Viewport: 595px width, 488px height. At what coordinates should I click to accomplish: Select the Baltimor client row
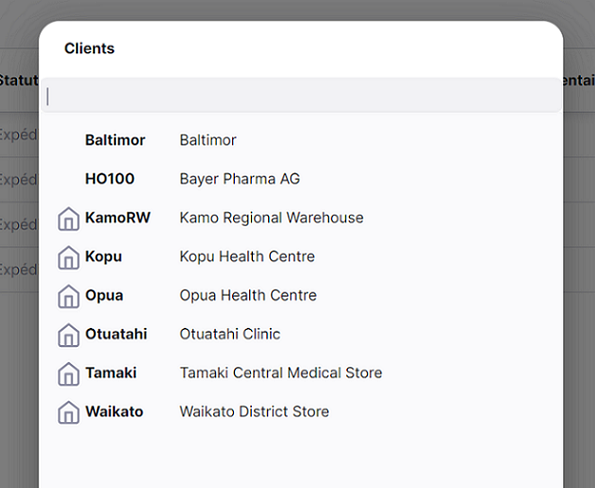(x=301, y=140)
